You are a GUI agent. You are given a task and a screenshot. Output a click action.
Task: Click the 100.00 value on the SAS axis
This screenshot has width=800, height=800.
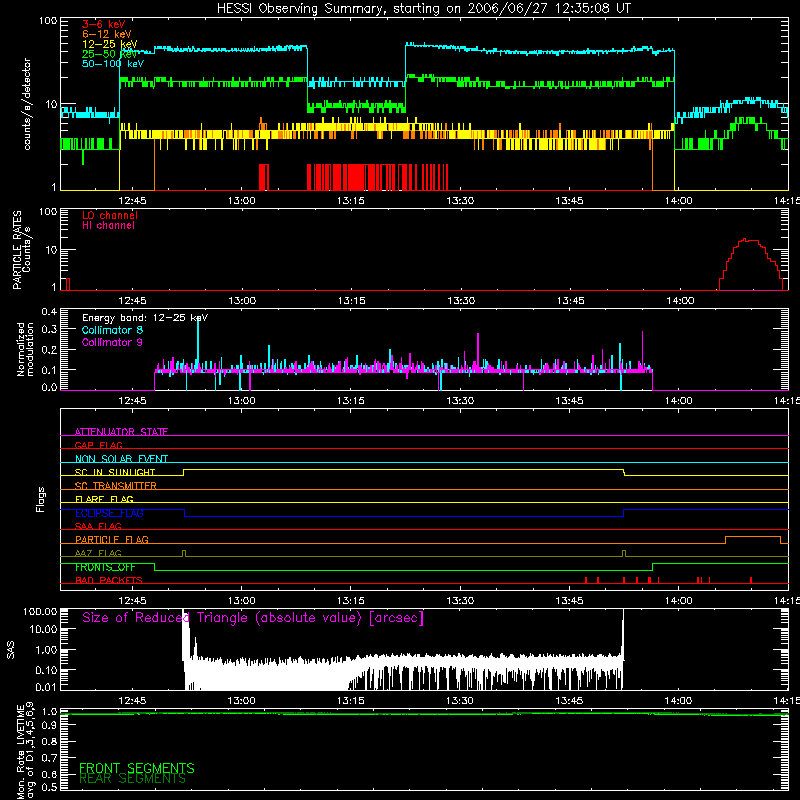coord(40,612)
